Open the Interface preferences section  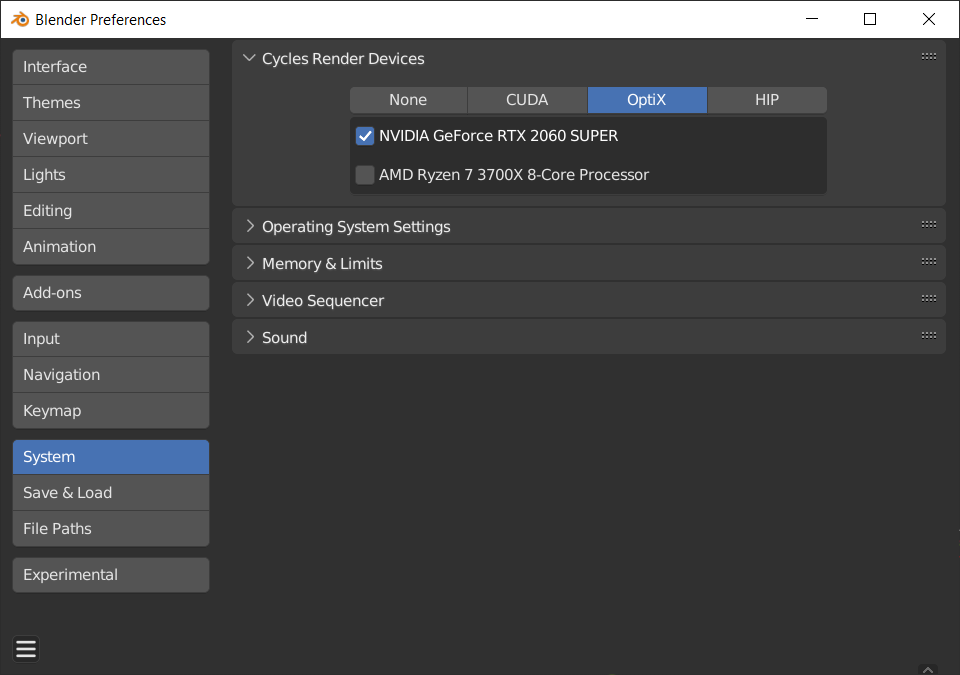click(x=111, y=67)
